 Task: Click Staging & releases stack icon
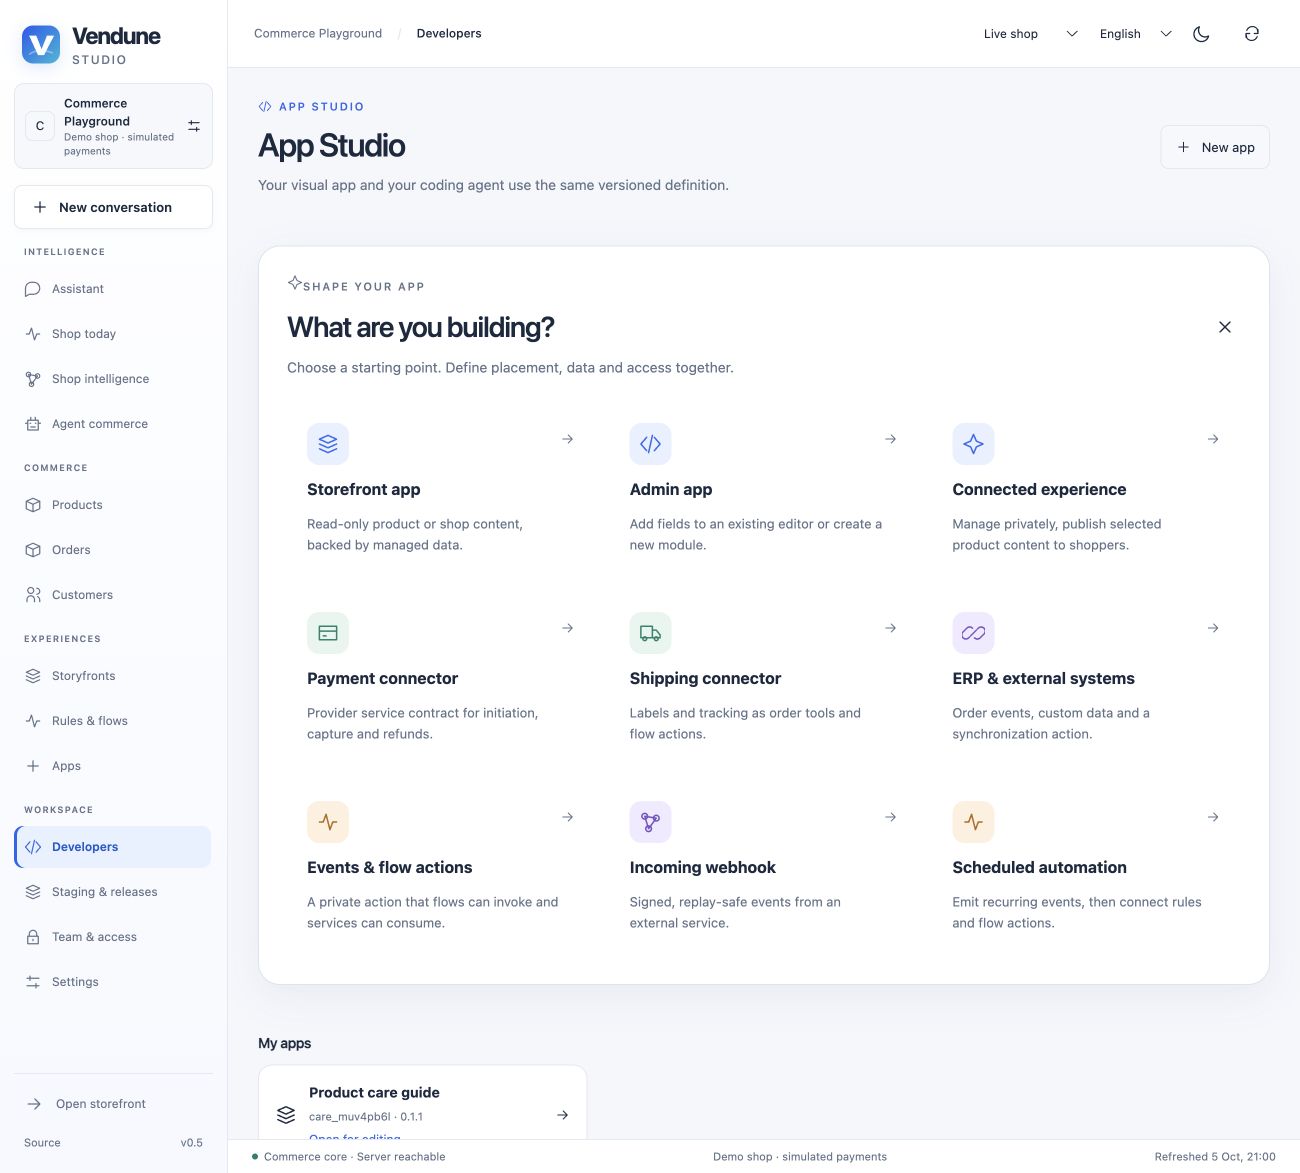pyautogui.click(x=33, y=892)
